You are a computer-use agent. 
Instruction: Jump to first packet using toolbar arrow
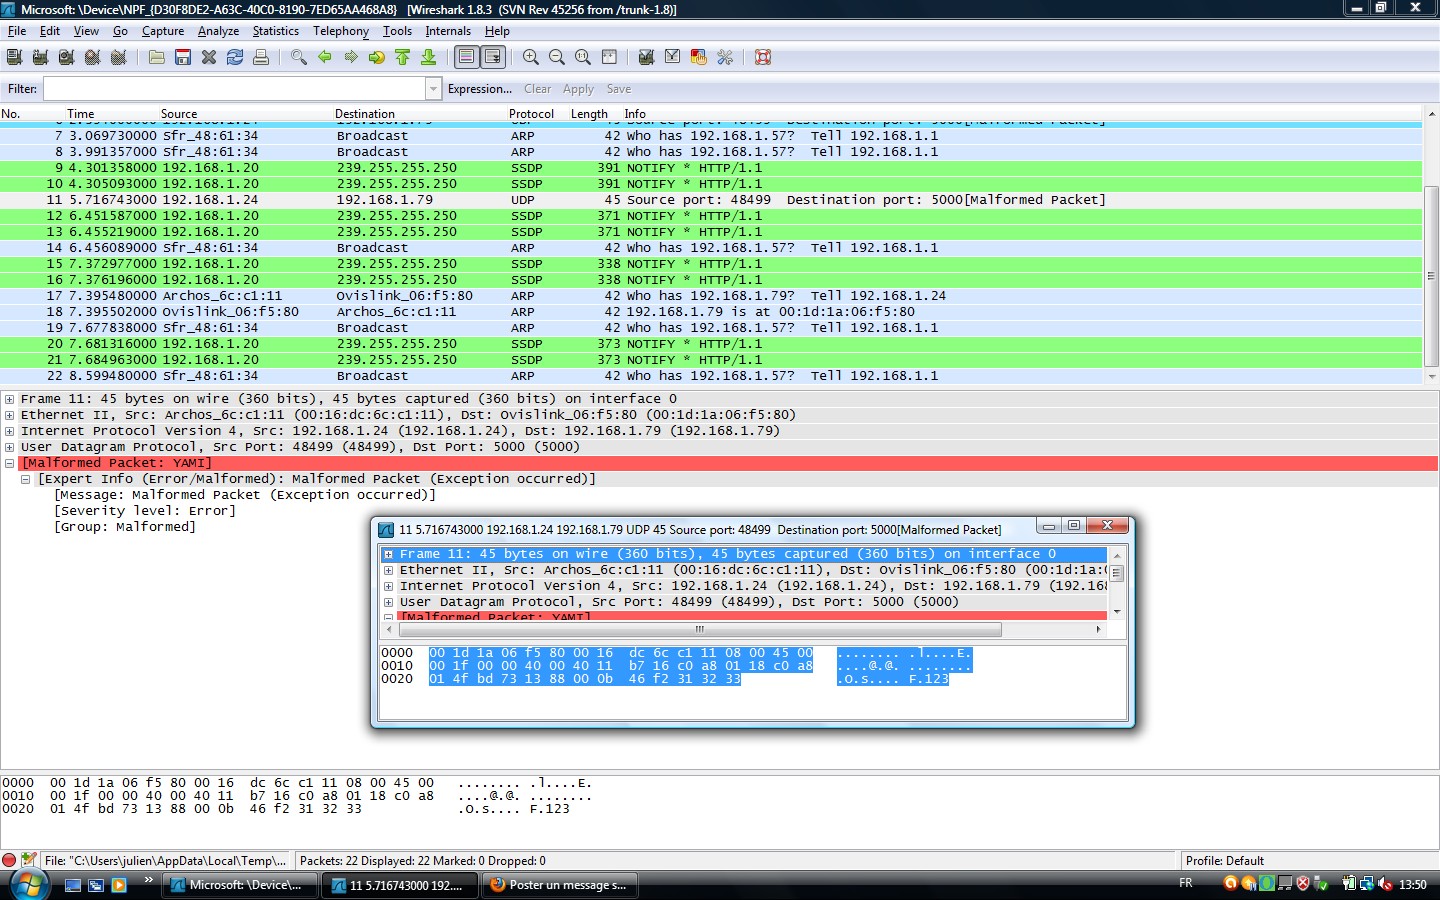click(x=403, y=57)
